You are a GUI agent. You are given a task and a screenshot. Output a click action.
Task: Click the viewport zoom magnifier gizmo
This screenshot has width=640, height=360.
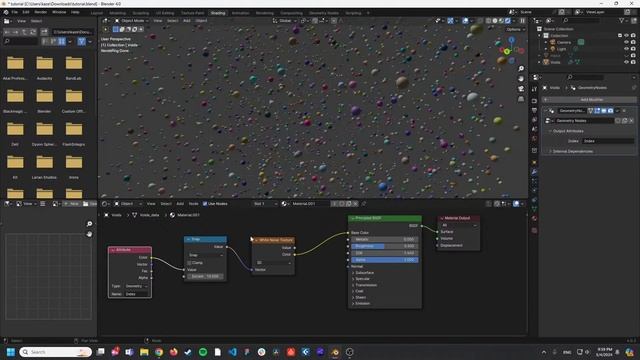[x=521, y=69]
